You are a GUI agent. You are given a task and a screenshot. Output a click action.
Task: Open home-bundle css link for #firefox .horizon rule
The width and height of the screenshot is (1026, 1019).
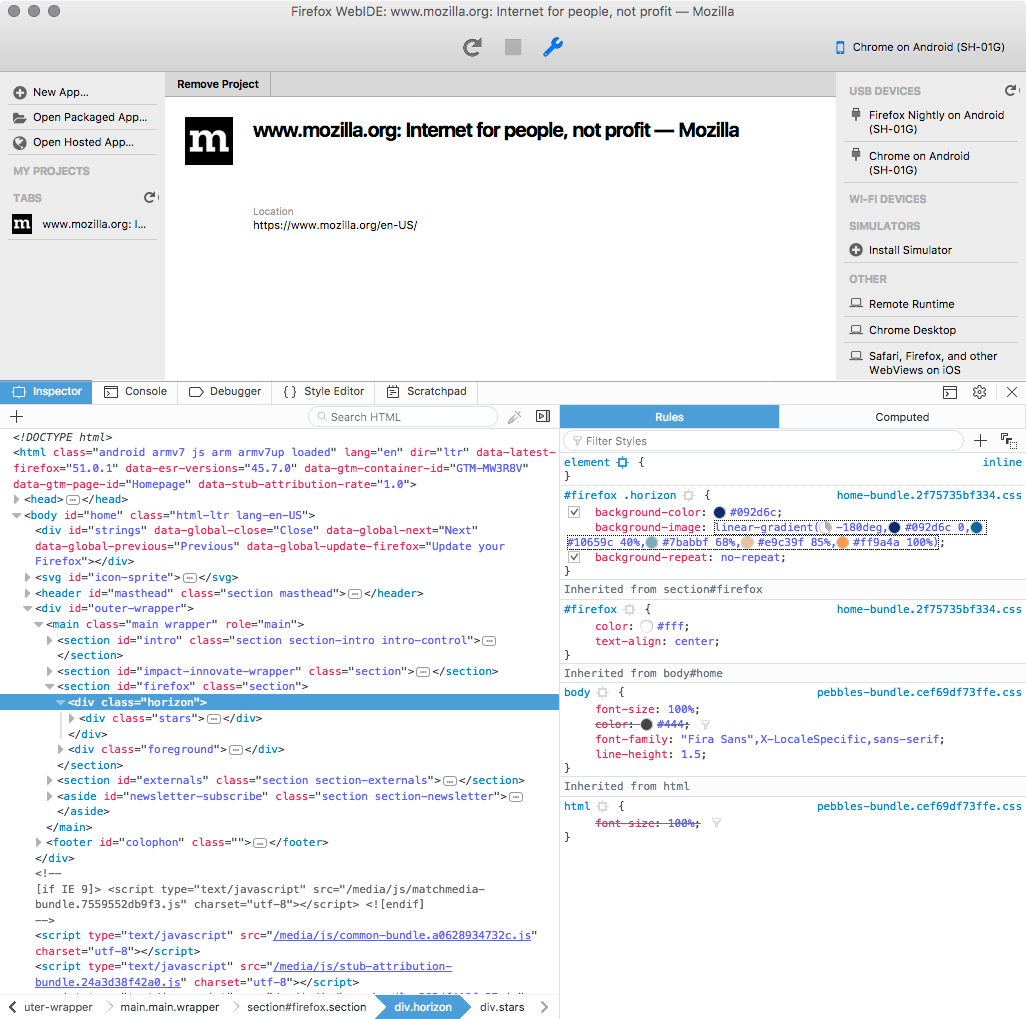click(929, 495)
